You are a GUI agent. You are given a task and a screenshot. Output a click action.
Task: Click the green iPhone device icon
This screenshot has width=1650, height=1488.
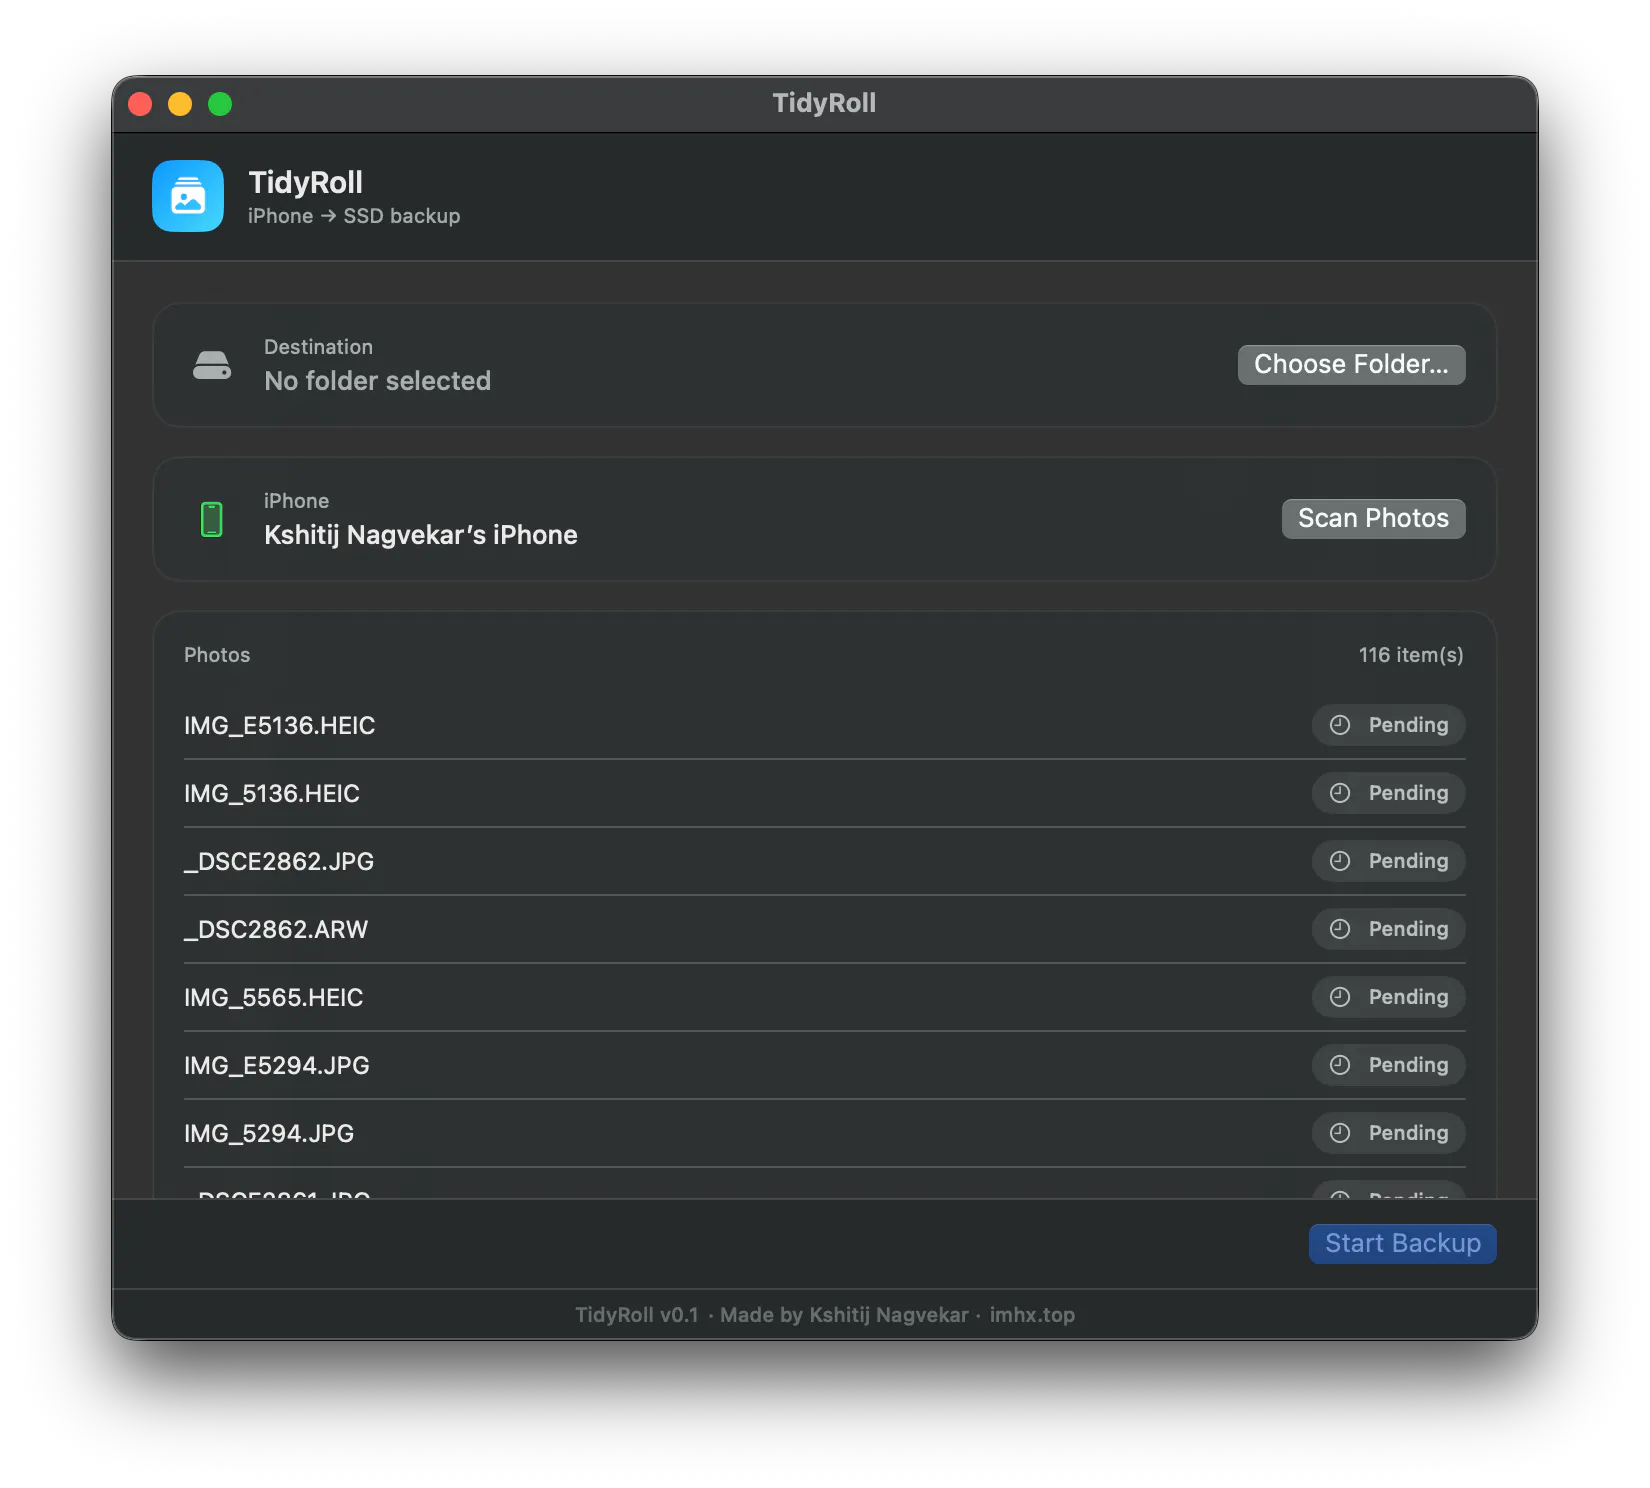tap(212, 519)
